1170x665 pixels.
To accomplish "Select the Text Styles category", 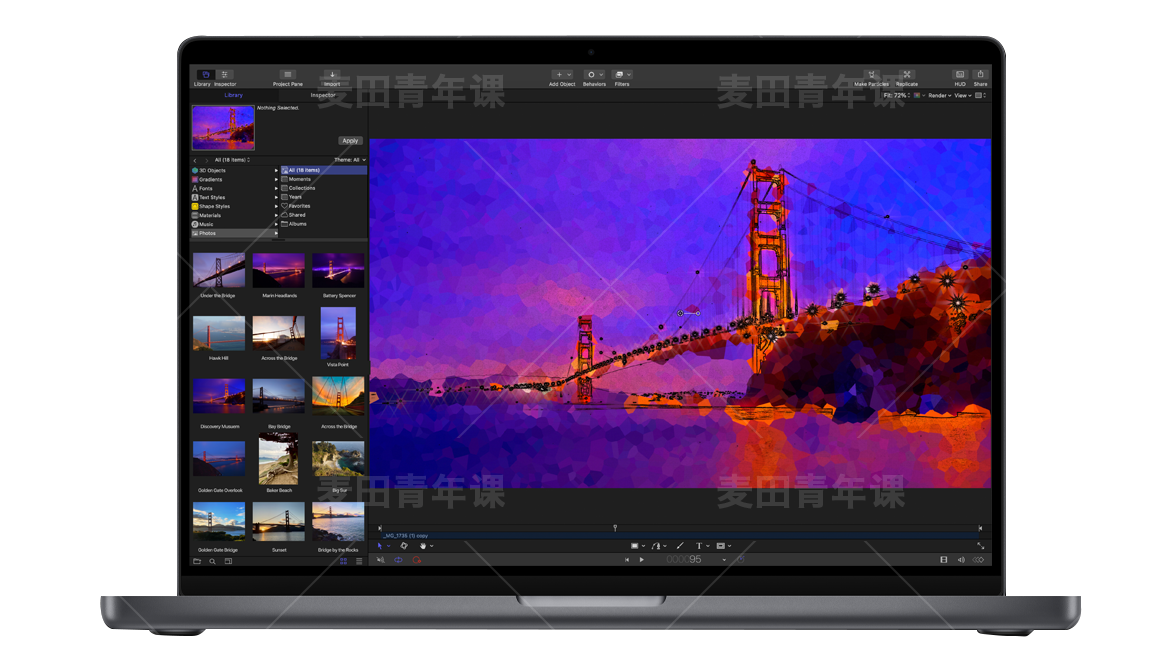I will point(234,197).
